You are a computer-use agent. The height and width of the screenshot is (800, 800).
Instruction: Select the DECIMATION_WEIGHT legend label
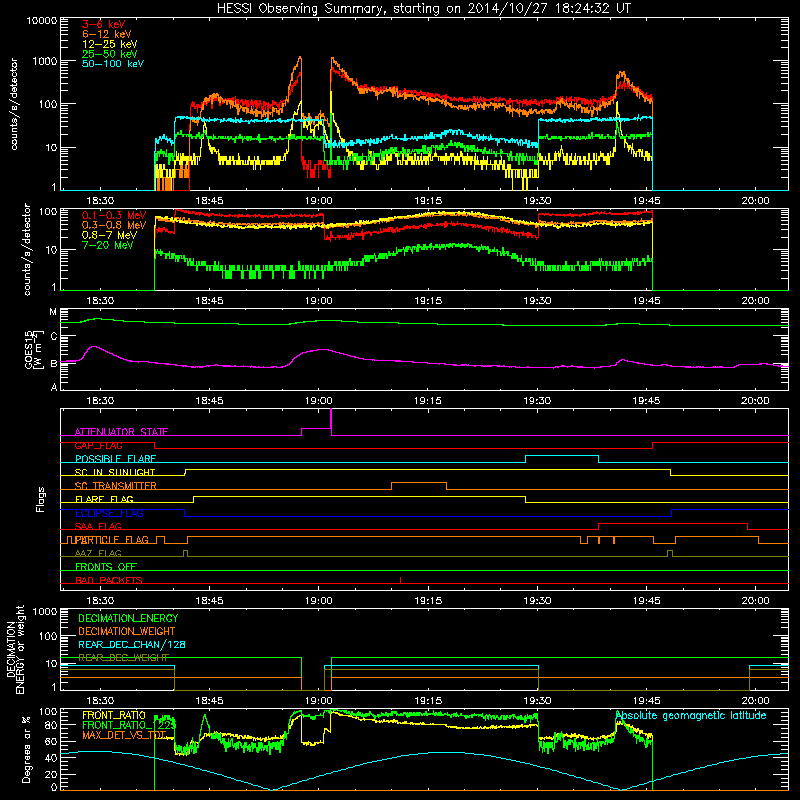[127, 632]
